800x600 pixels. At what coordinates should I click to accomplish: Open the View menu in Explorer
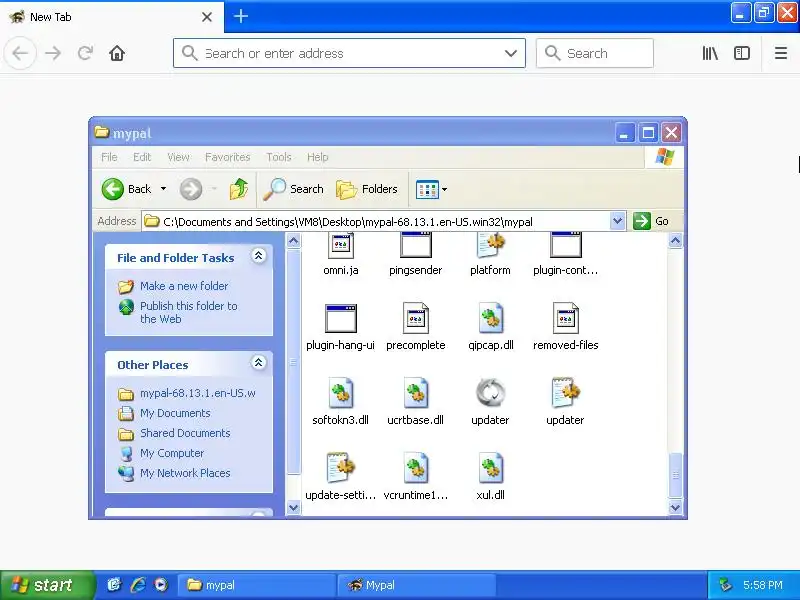pos(179,157)
